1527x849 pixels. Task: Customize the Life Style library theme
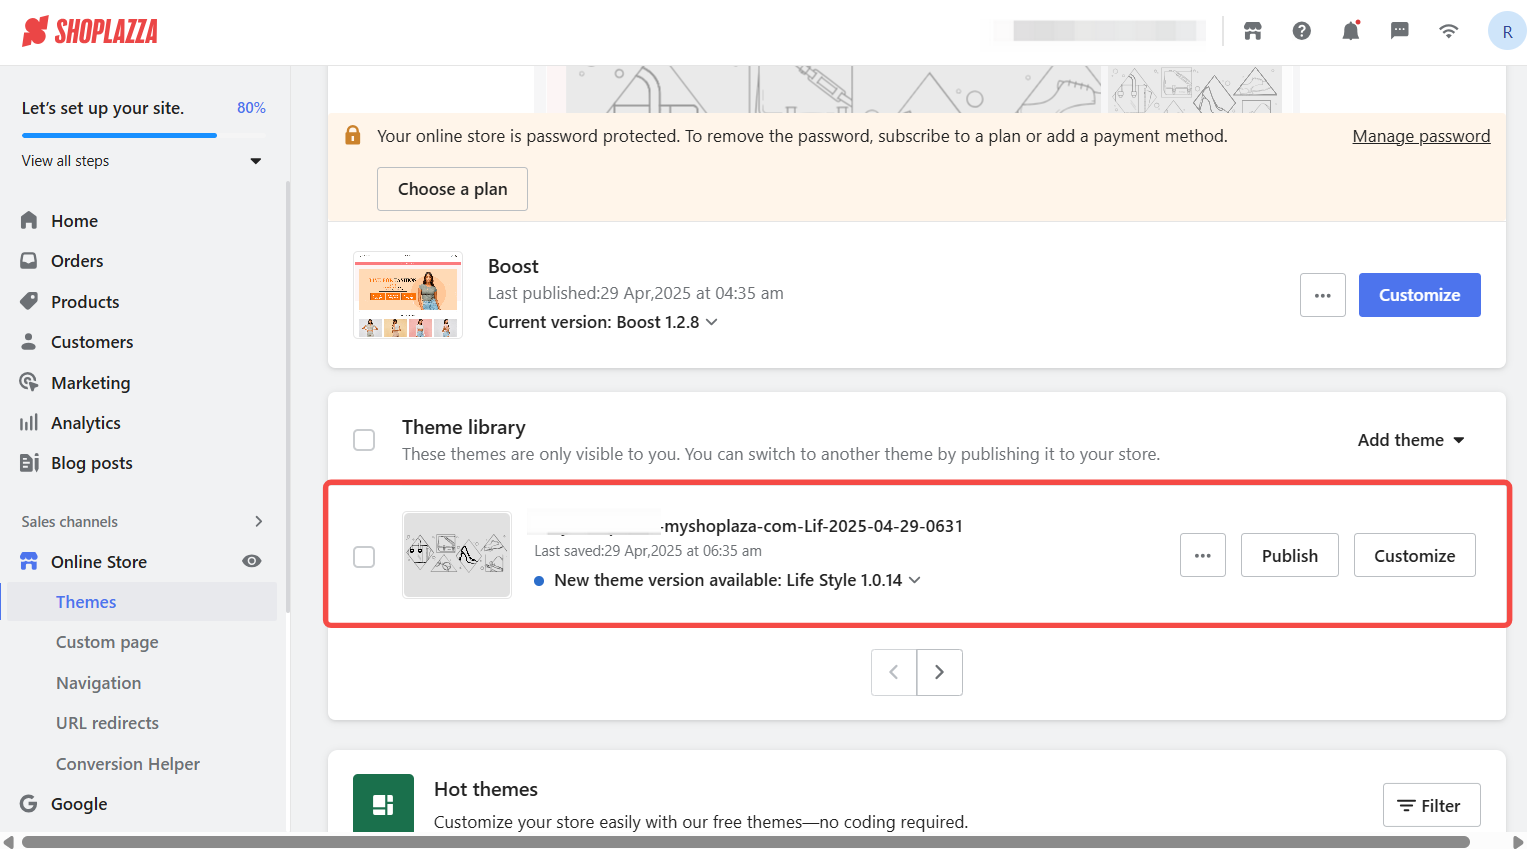click(1415, 555)
